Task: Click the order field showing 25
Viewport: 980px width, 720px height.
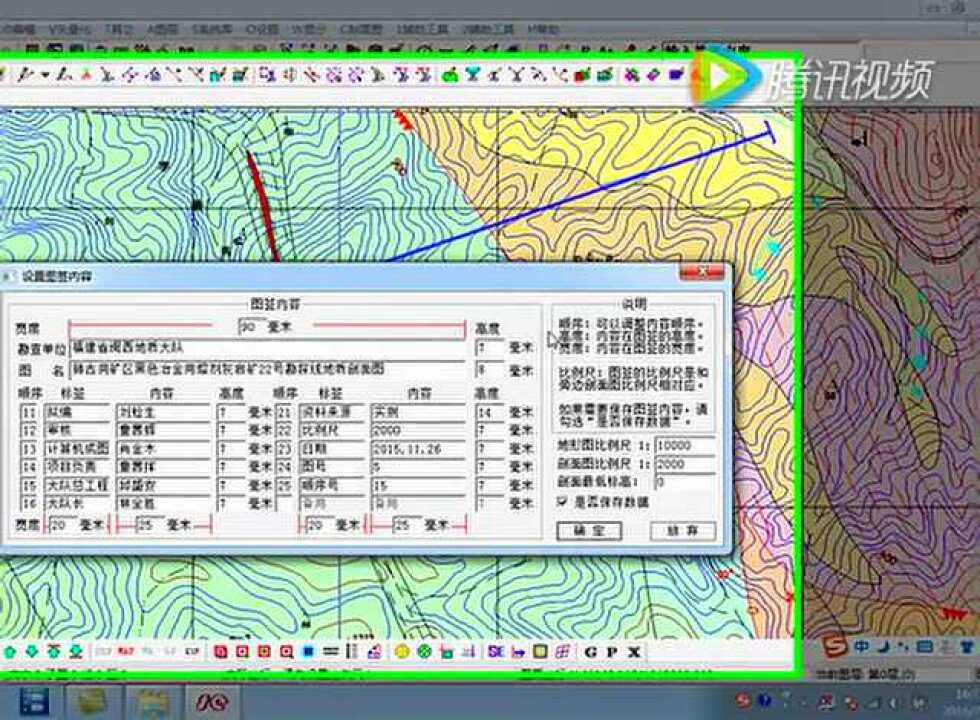Action: [284, 486]
